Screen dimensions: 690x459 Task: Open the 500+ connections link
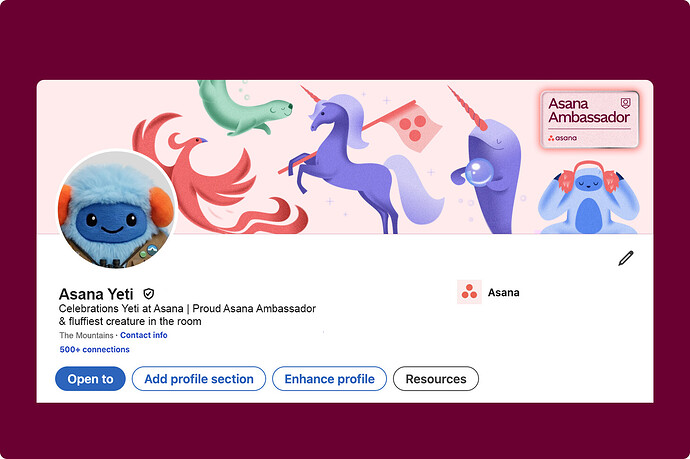pos(95,349)
